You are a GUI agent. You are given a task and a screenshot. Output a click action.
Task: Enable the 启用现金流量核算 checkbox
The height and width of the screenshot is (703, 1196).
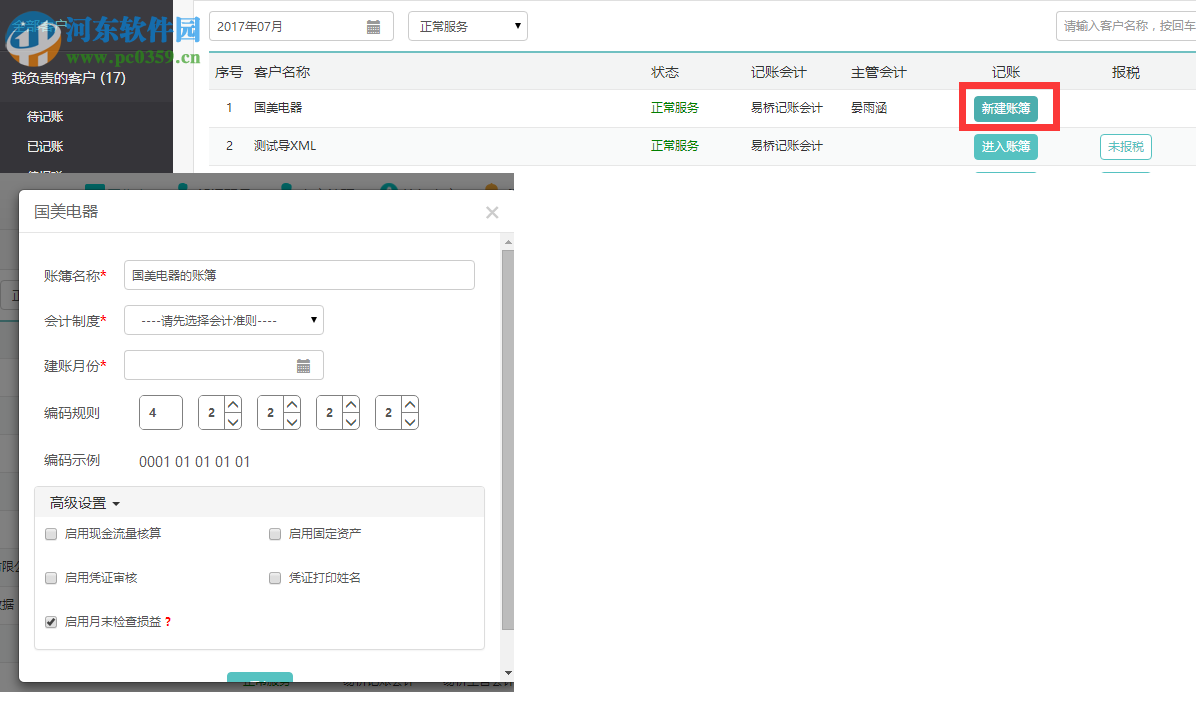pyautogui.click(x=50, y=534)
